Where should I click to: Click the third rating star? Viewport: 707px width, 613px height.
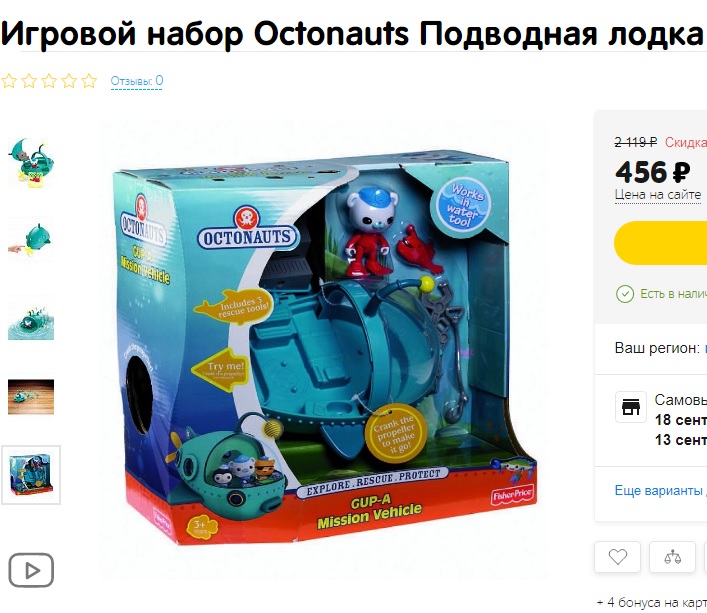click(x=49, y=81)
